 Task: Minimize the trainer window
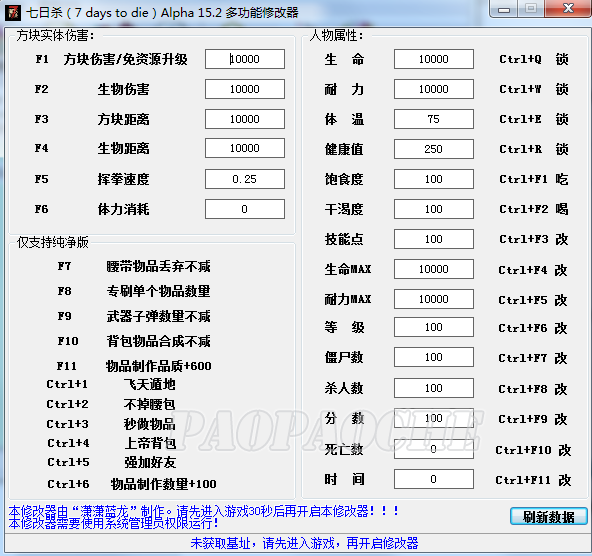tap(504, 9)
